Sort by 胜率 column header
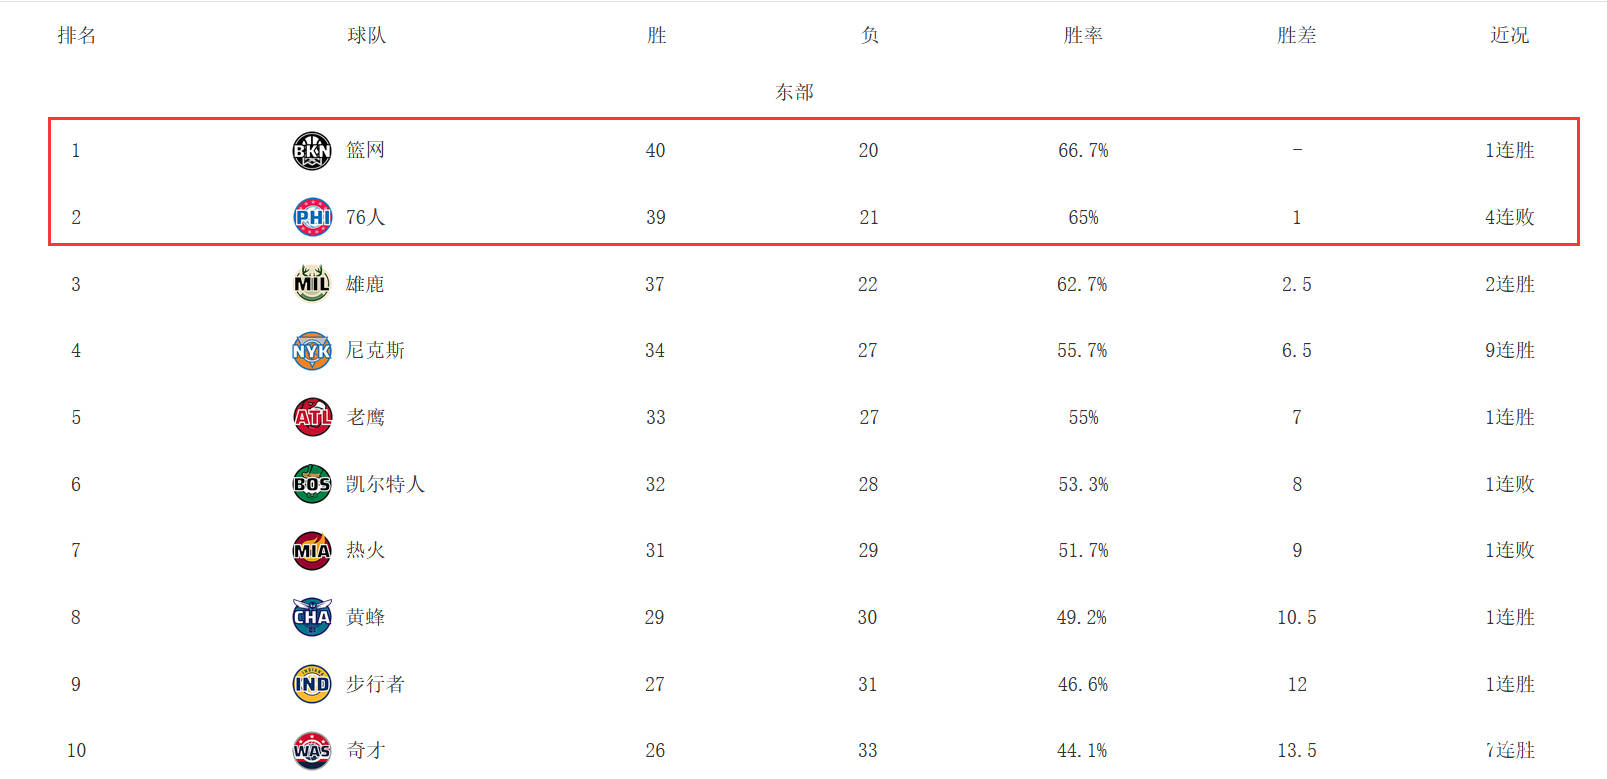 tap(1083, 35)
